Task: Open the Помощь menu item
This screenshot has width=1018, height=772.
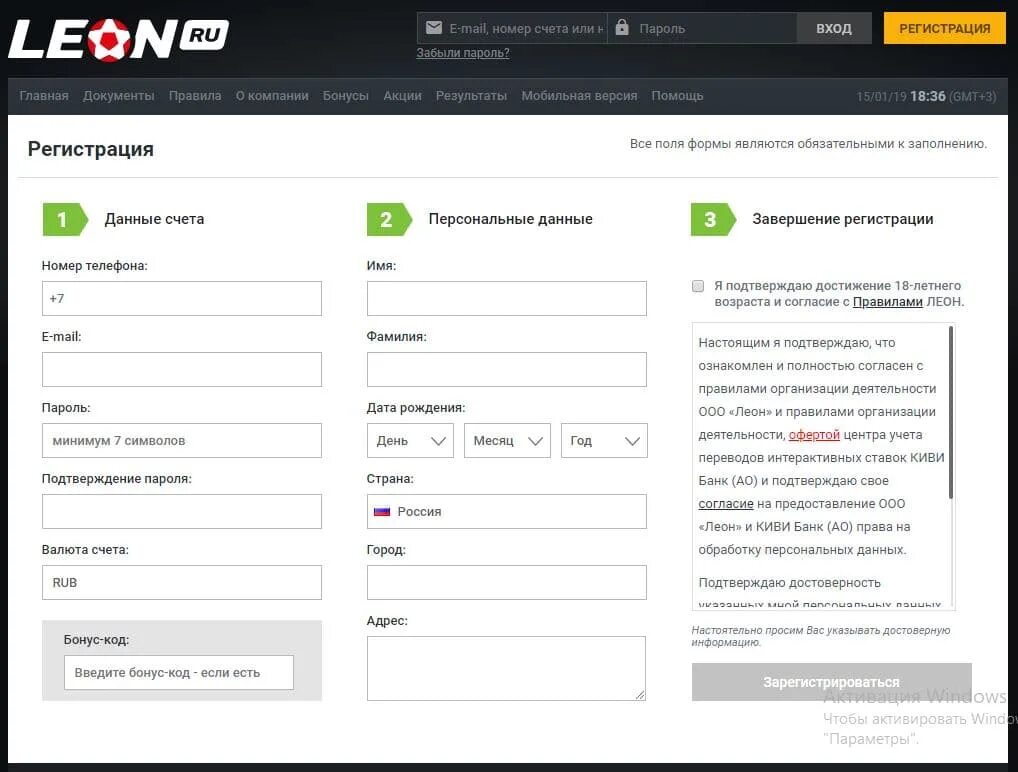Action: tap(677, 95)
